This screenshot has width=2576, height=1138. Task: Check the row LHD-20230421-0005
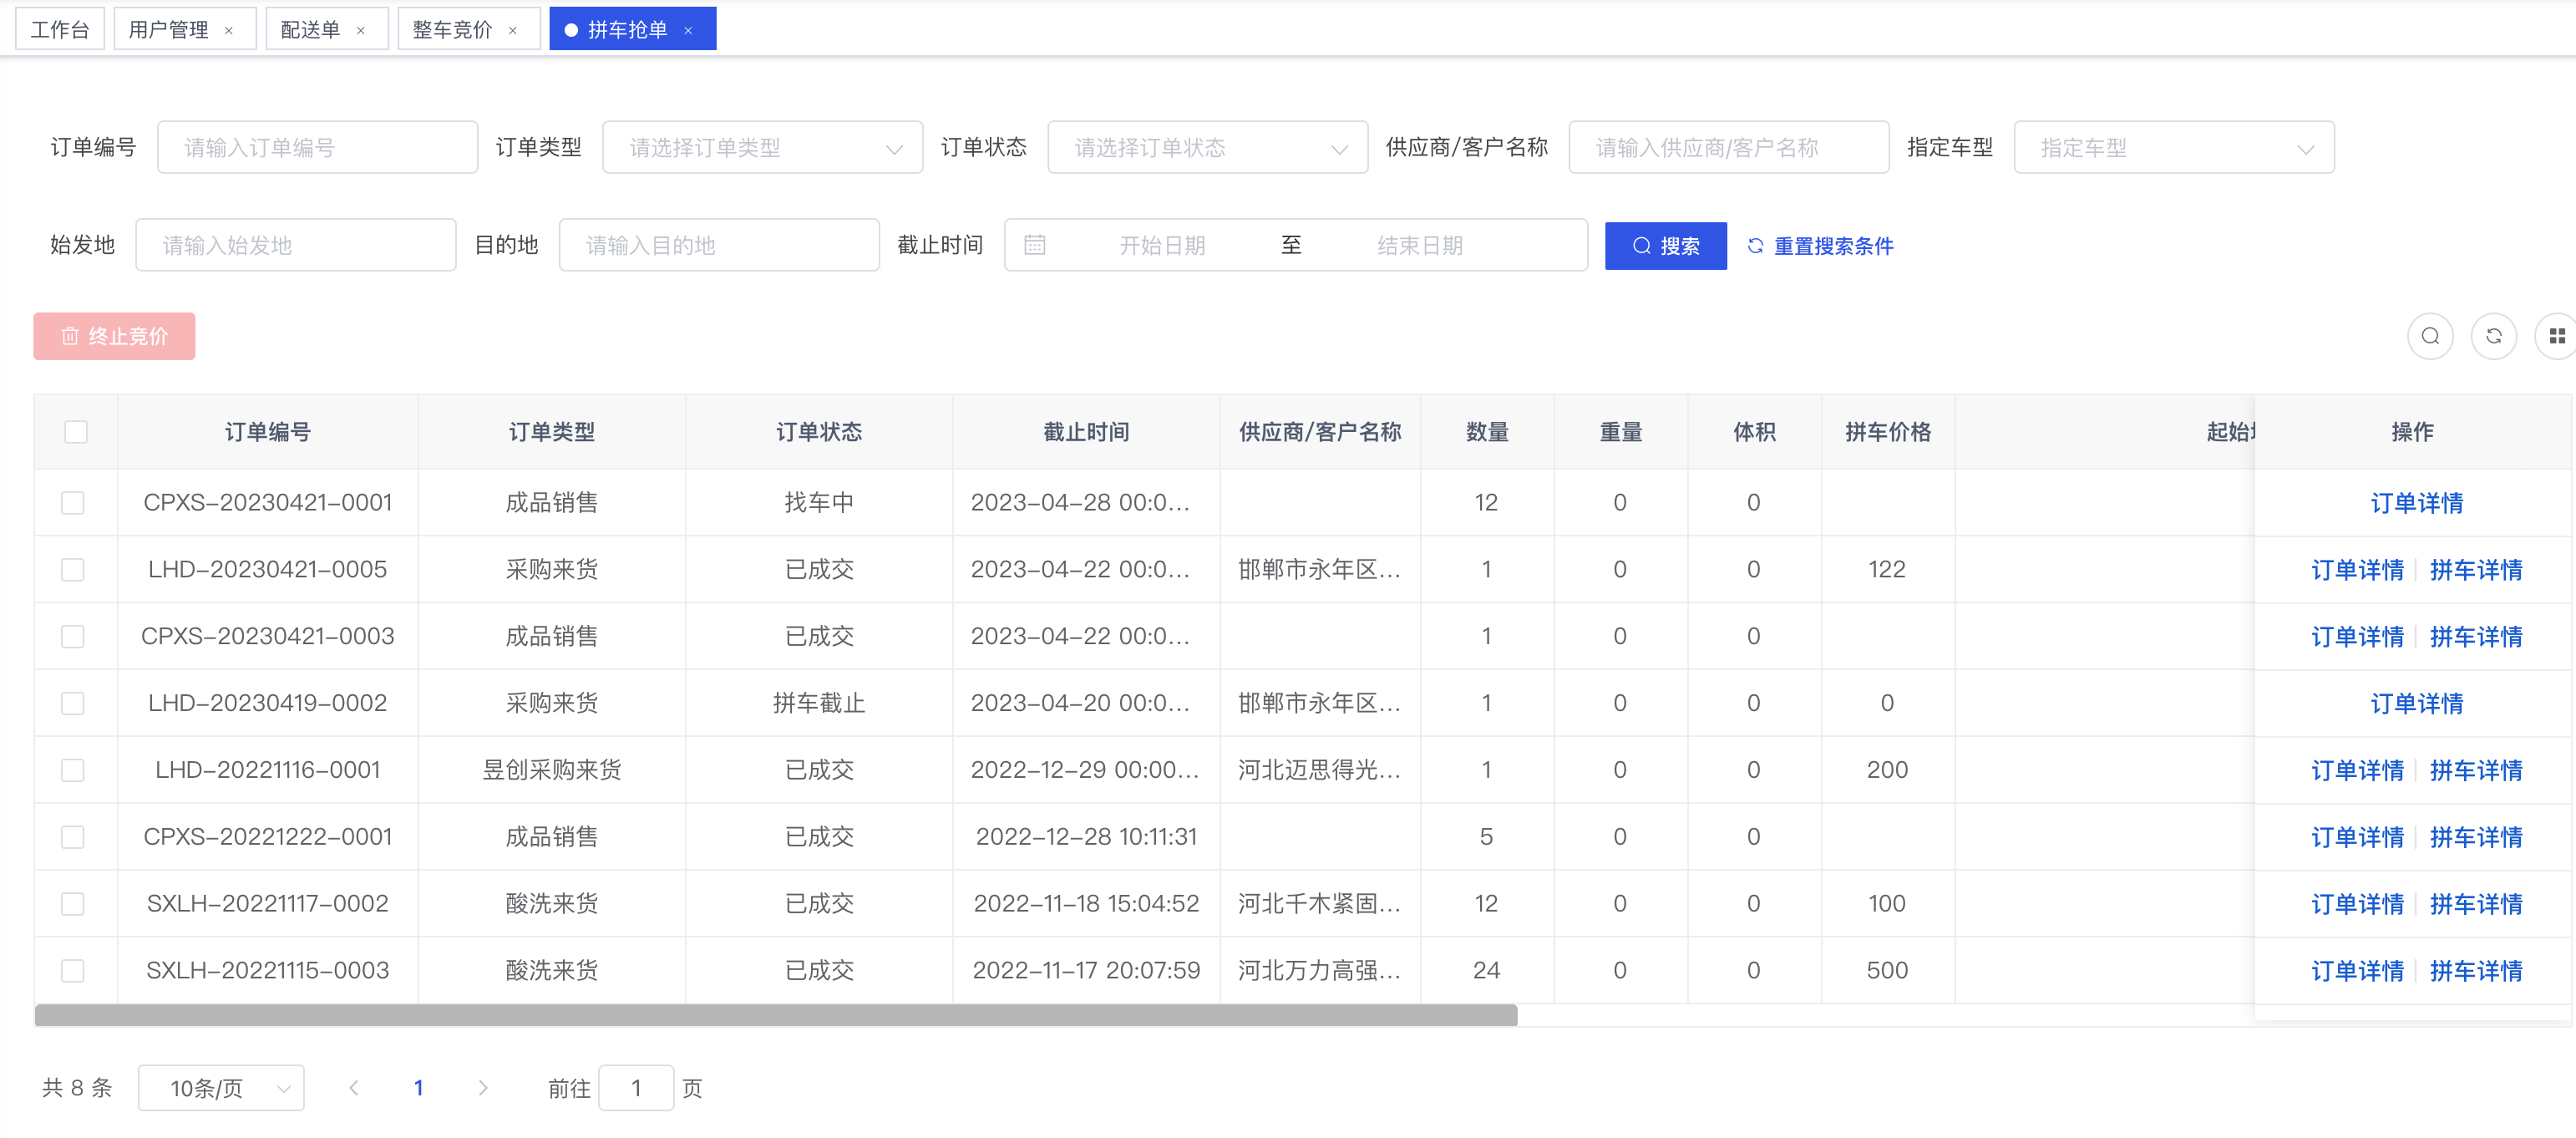tap(73, 569)
